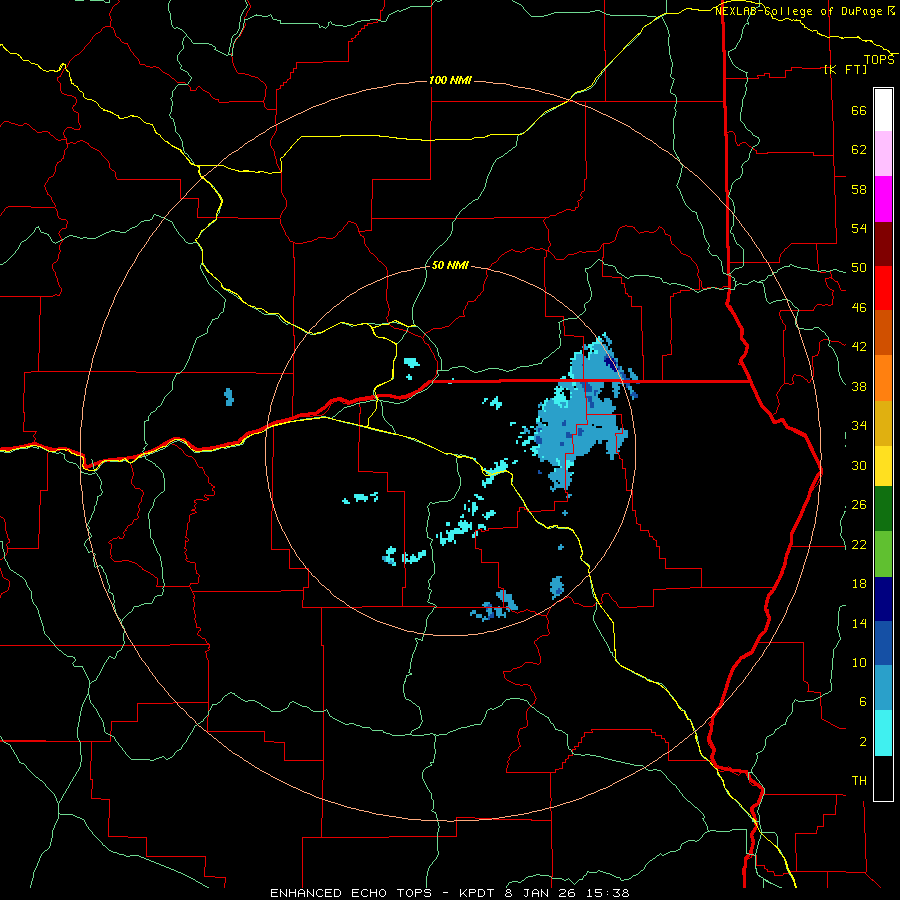Click the '6' legend value
The image size is (900, 900).
pos(862,701)
